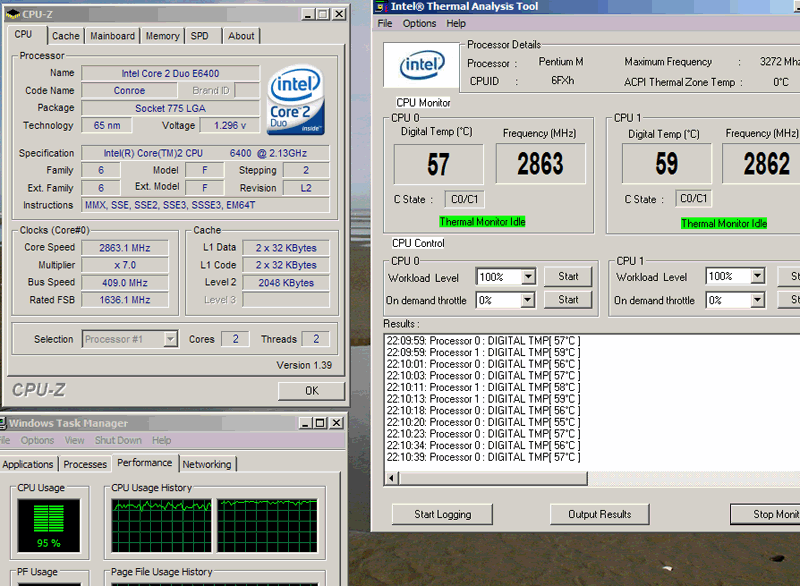The image size is (800, 586).
Task: Click result line 22:10:39 Processor 0 57°C
Action: tap(483, 457)
